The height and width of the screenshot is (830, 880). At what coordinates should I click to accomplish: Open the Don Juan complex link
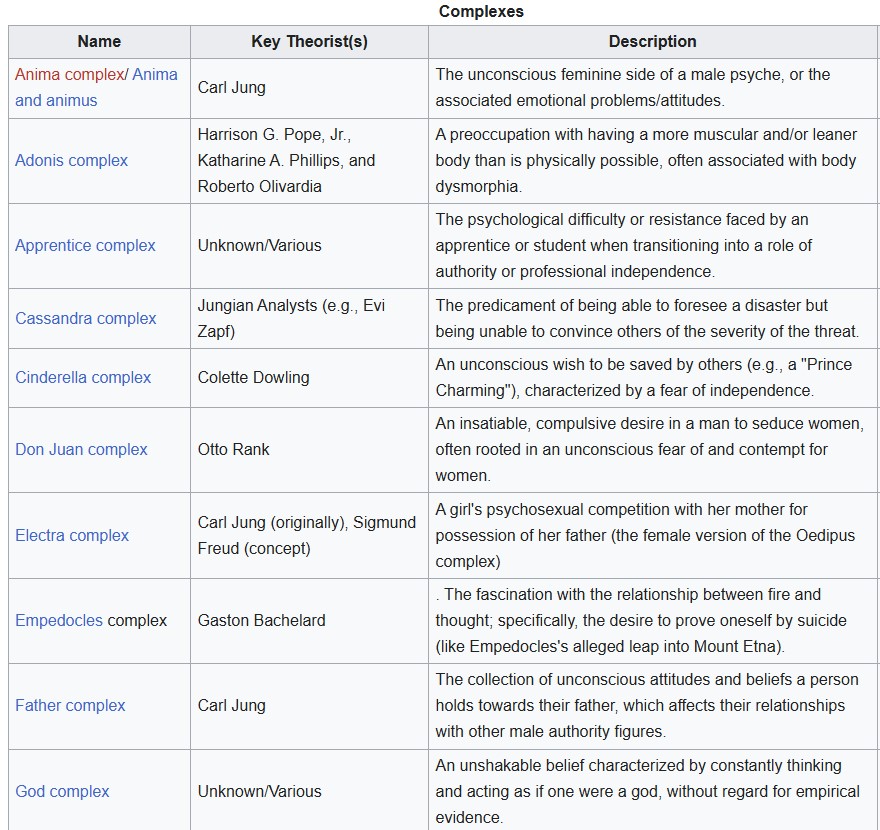click(81, 449)
